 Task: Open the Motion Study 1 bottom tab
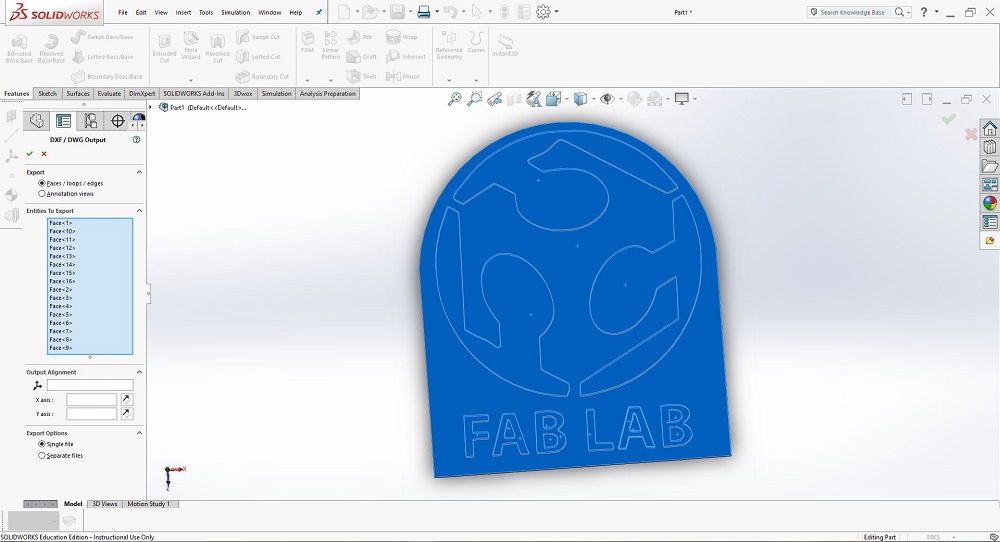(149, 504)
